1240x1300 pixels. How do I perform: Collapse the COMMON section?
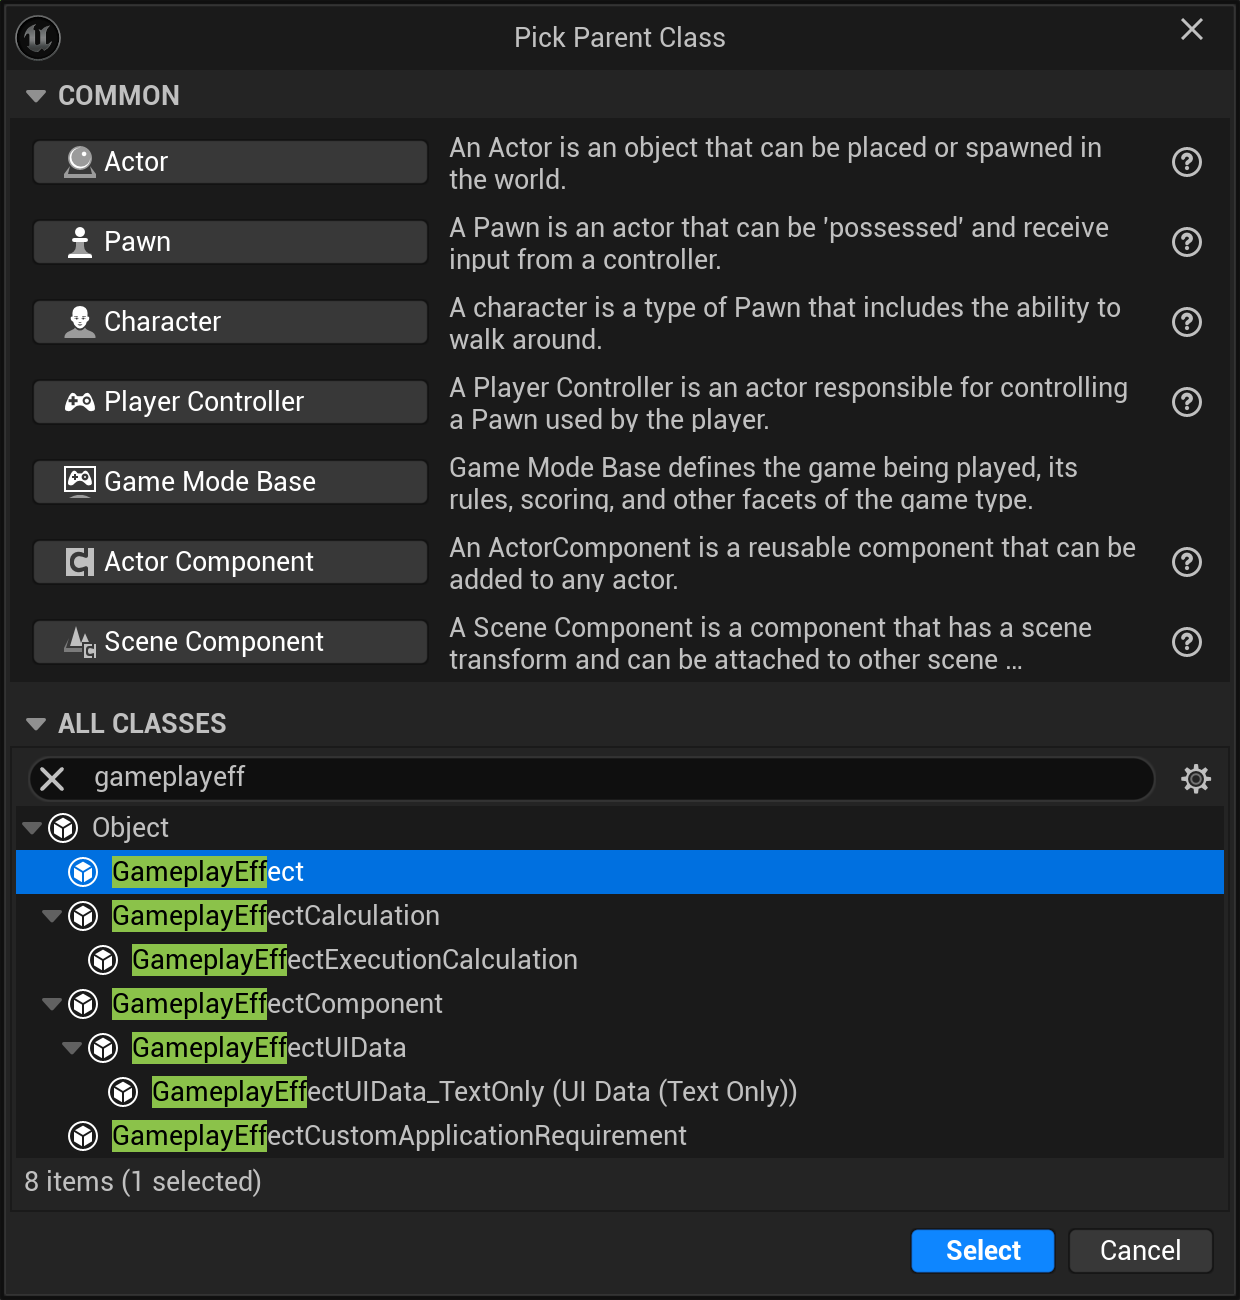coord(36,96)
